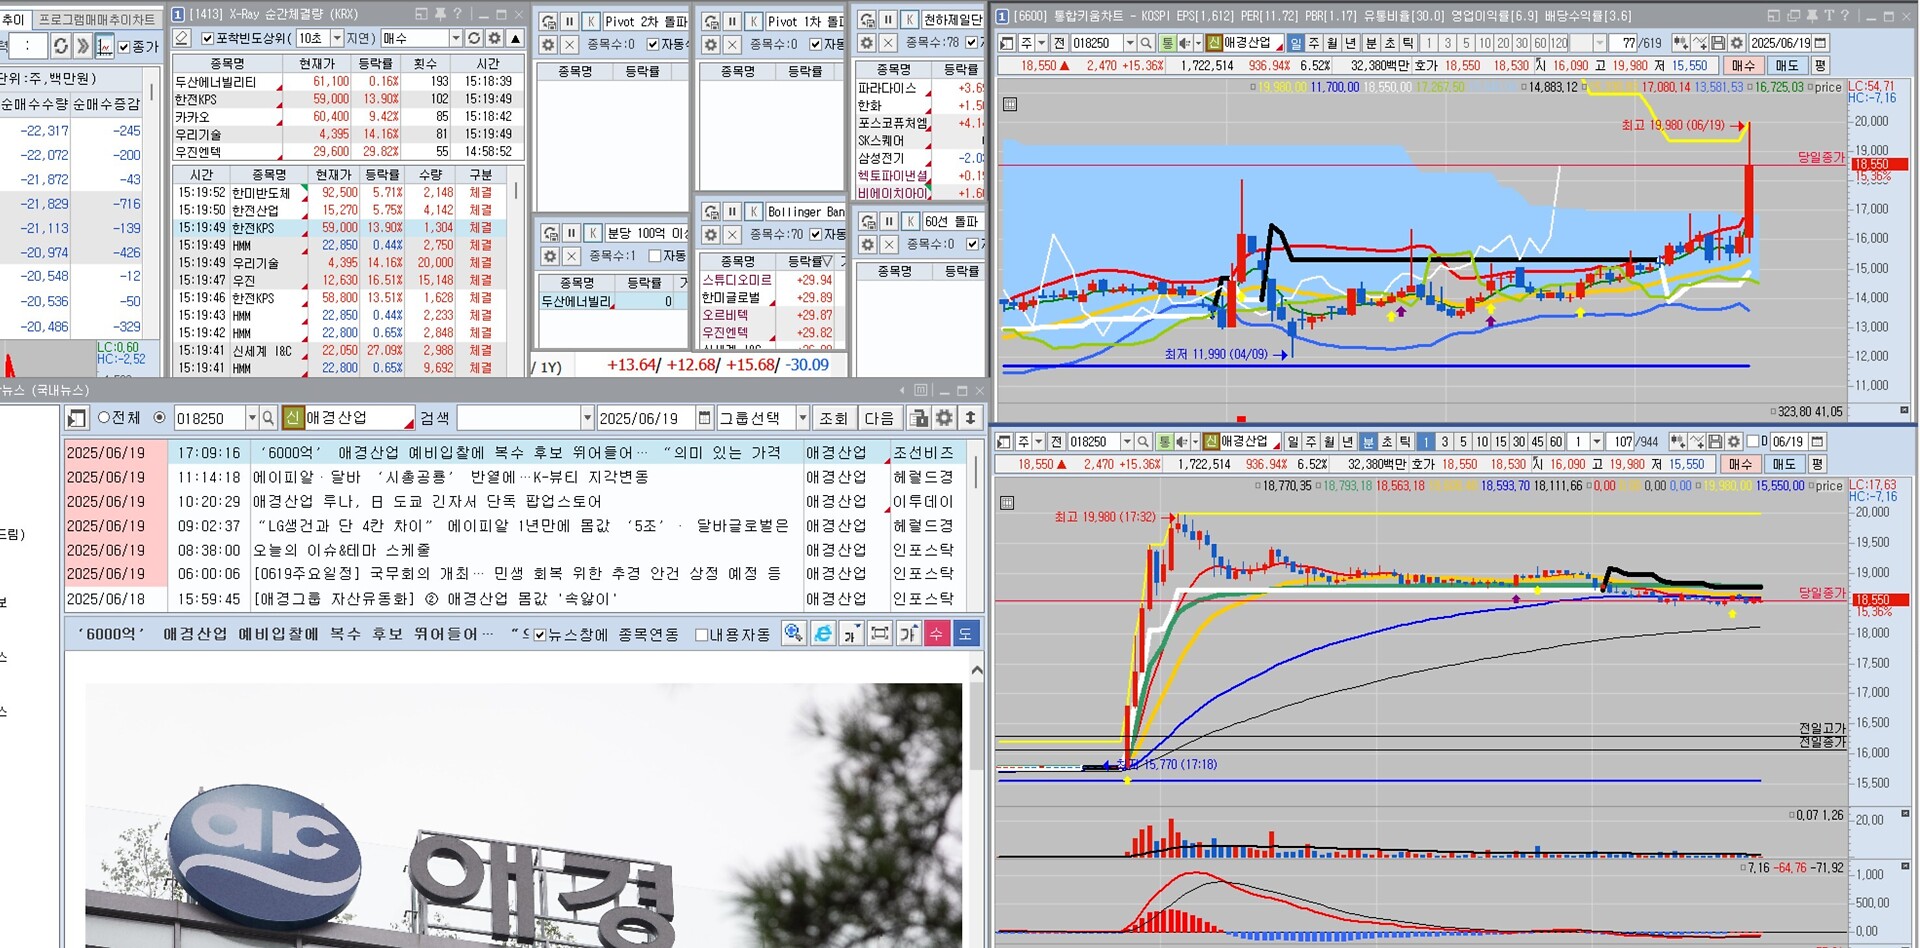This screenshot has width=1920, height=948.
Task: Click the upper chart stock search magnifier
Action: click(x=1146, y=43)
